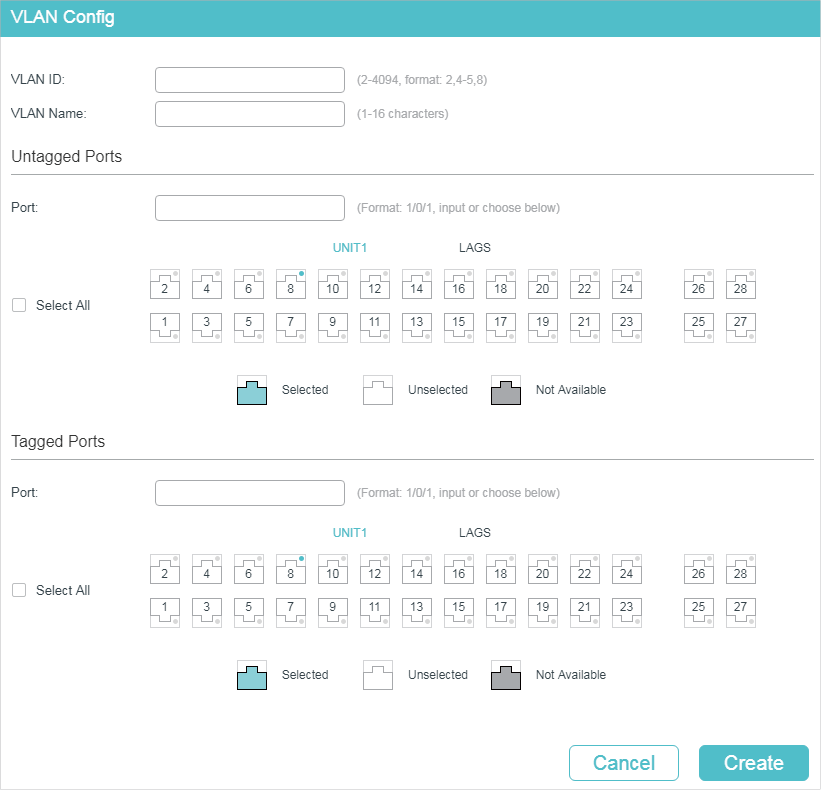
Task: Check Select All for Tagged Ports
Action: [19, 590]
